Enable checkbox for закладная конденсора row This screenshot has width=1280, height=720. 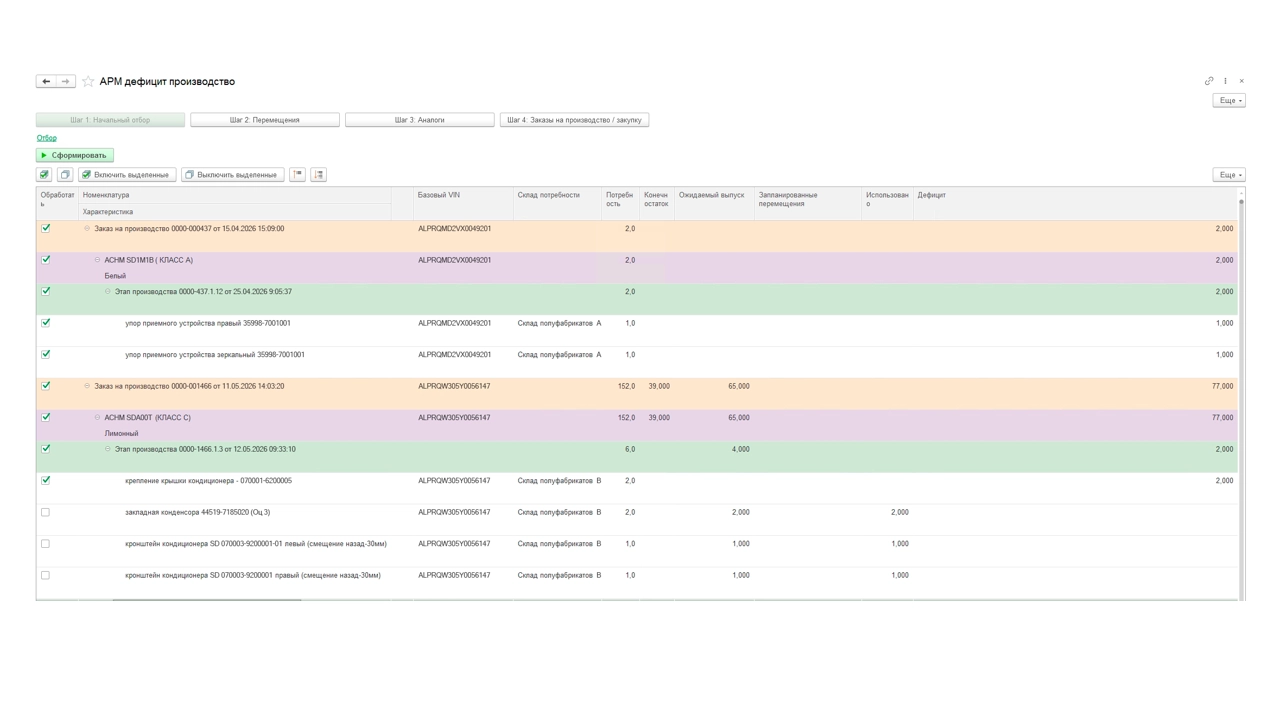pos(45,512)
